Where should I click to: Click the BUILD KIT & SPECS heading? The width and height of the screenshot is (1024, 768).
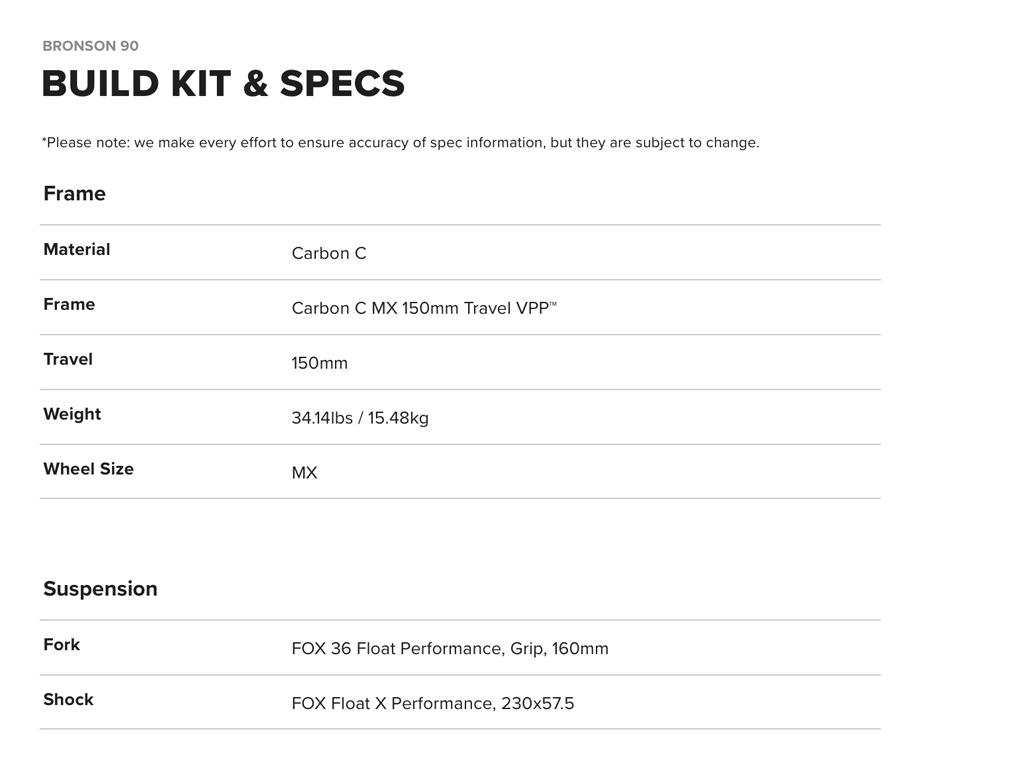(x=223, y=84)
